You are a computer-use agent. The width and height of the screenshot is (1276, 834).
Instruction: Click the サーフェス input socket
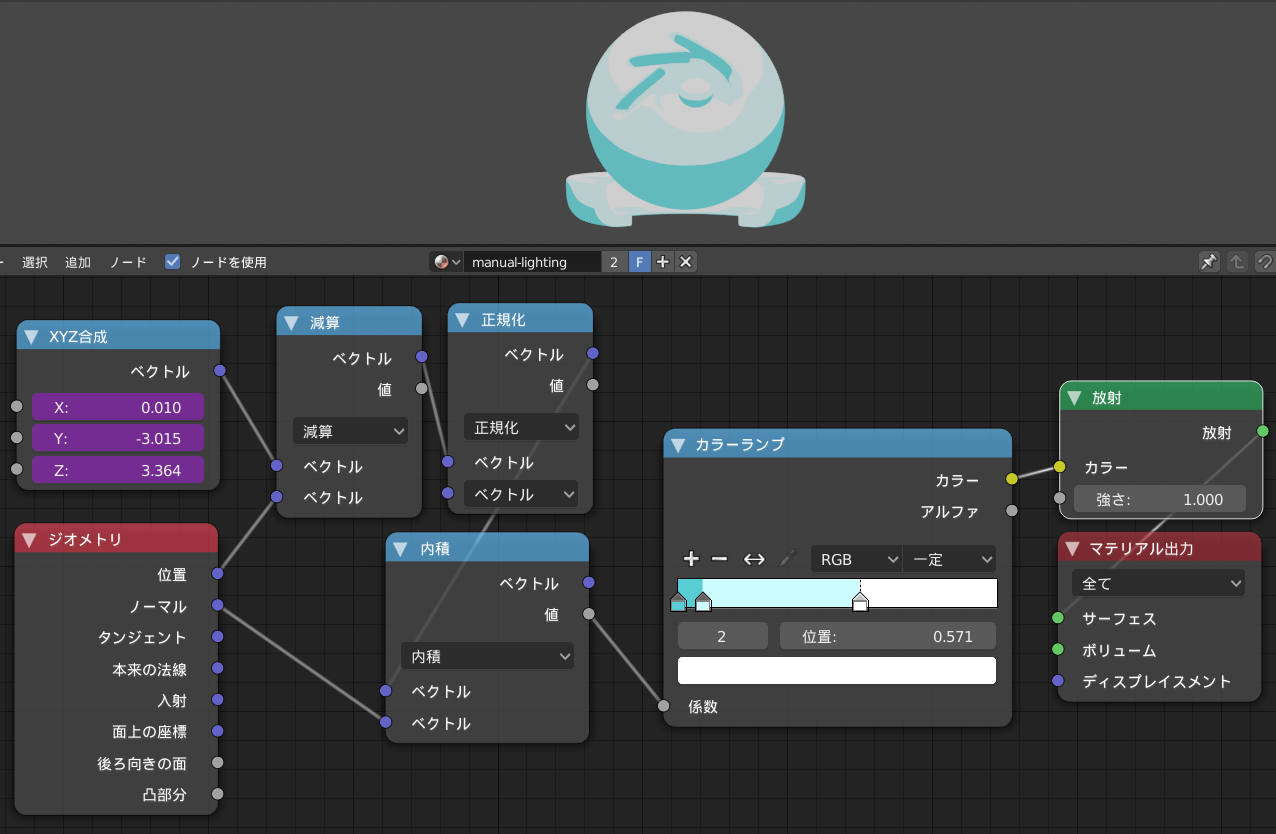pyautogui.click(x=1058, y=618)
